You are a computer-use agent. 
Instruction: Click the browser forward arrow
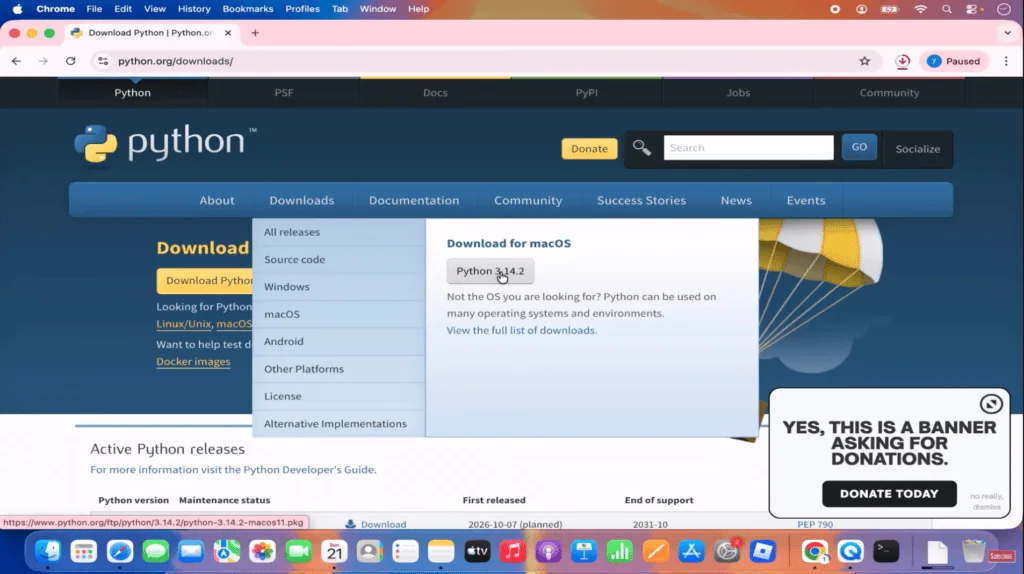(43, 61)
